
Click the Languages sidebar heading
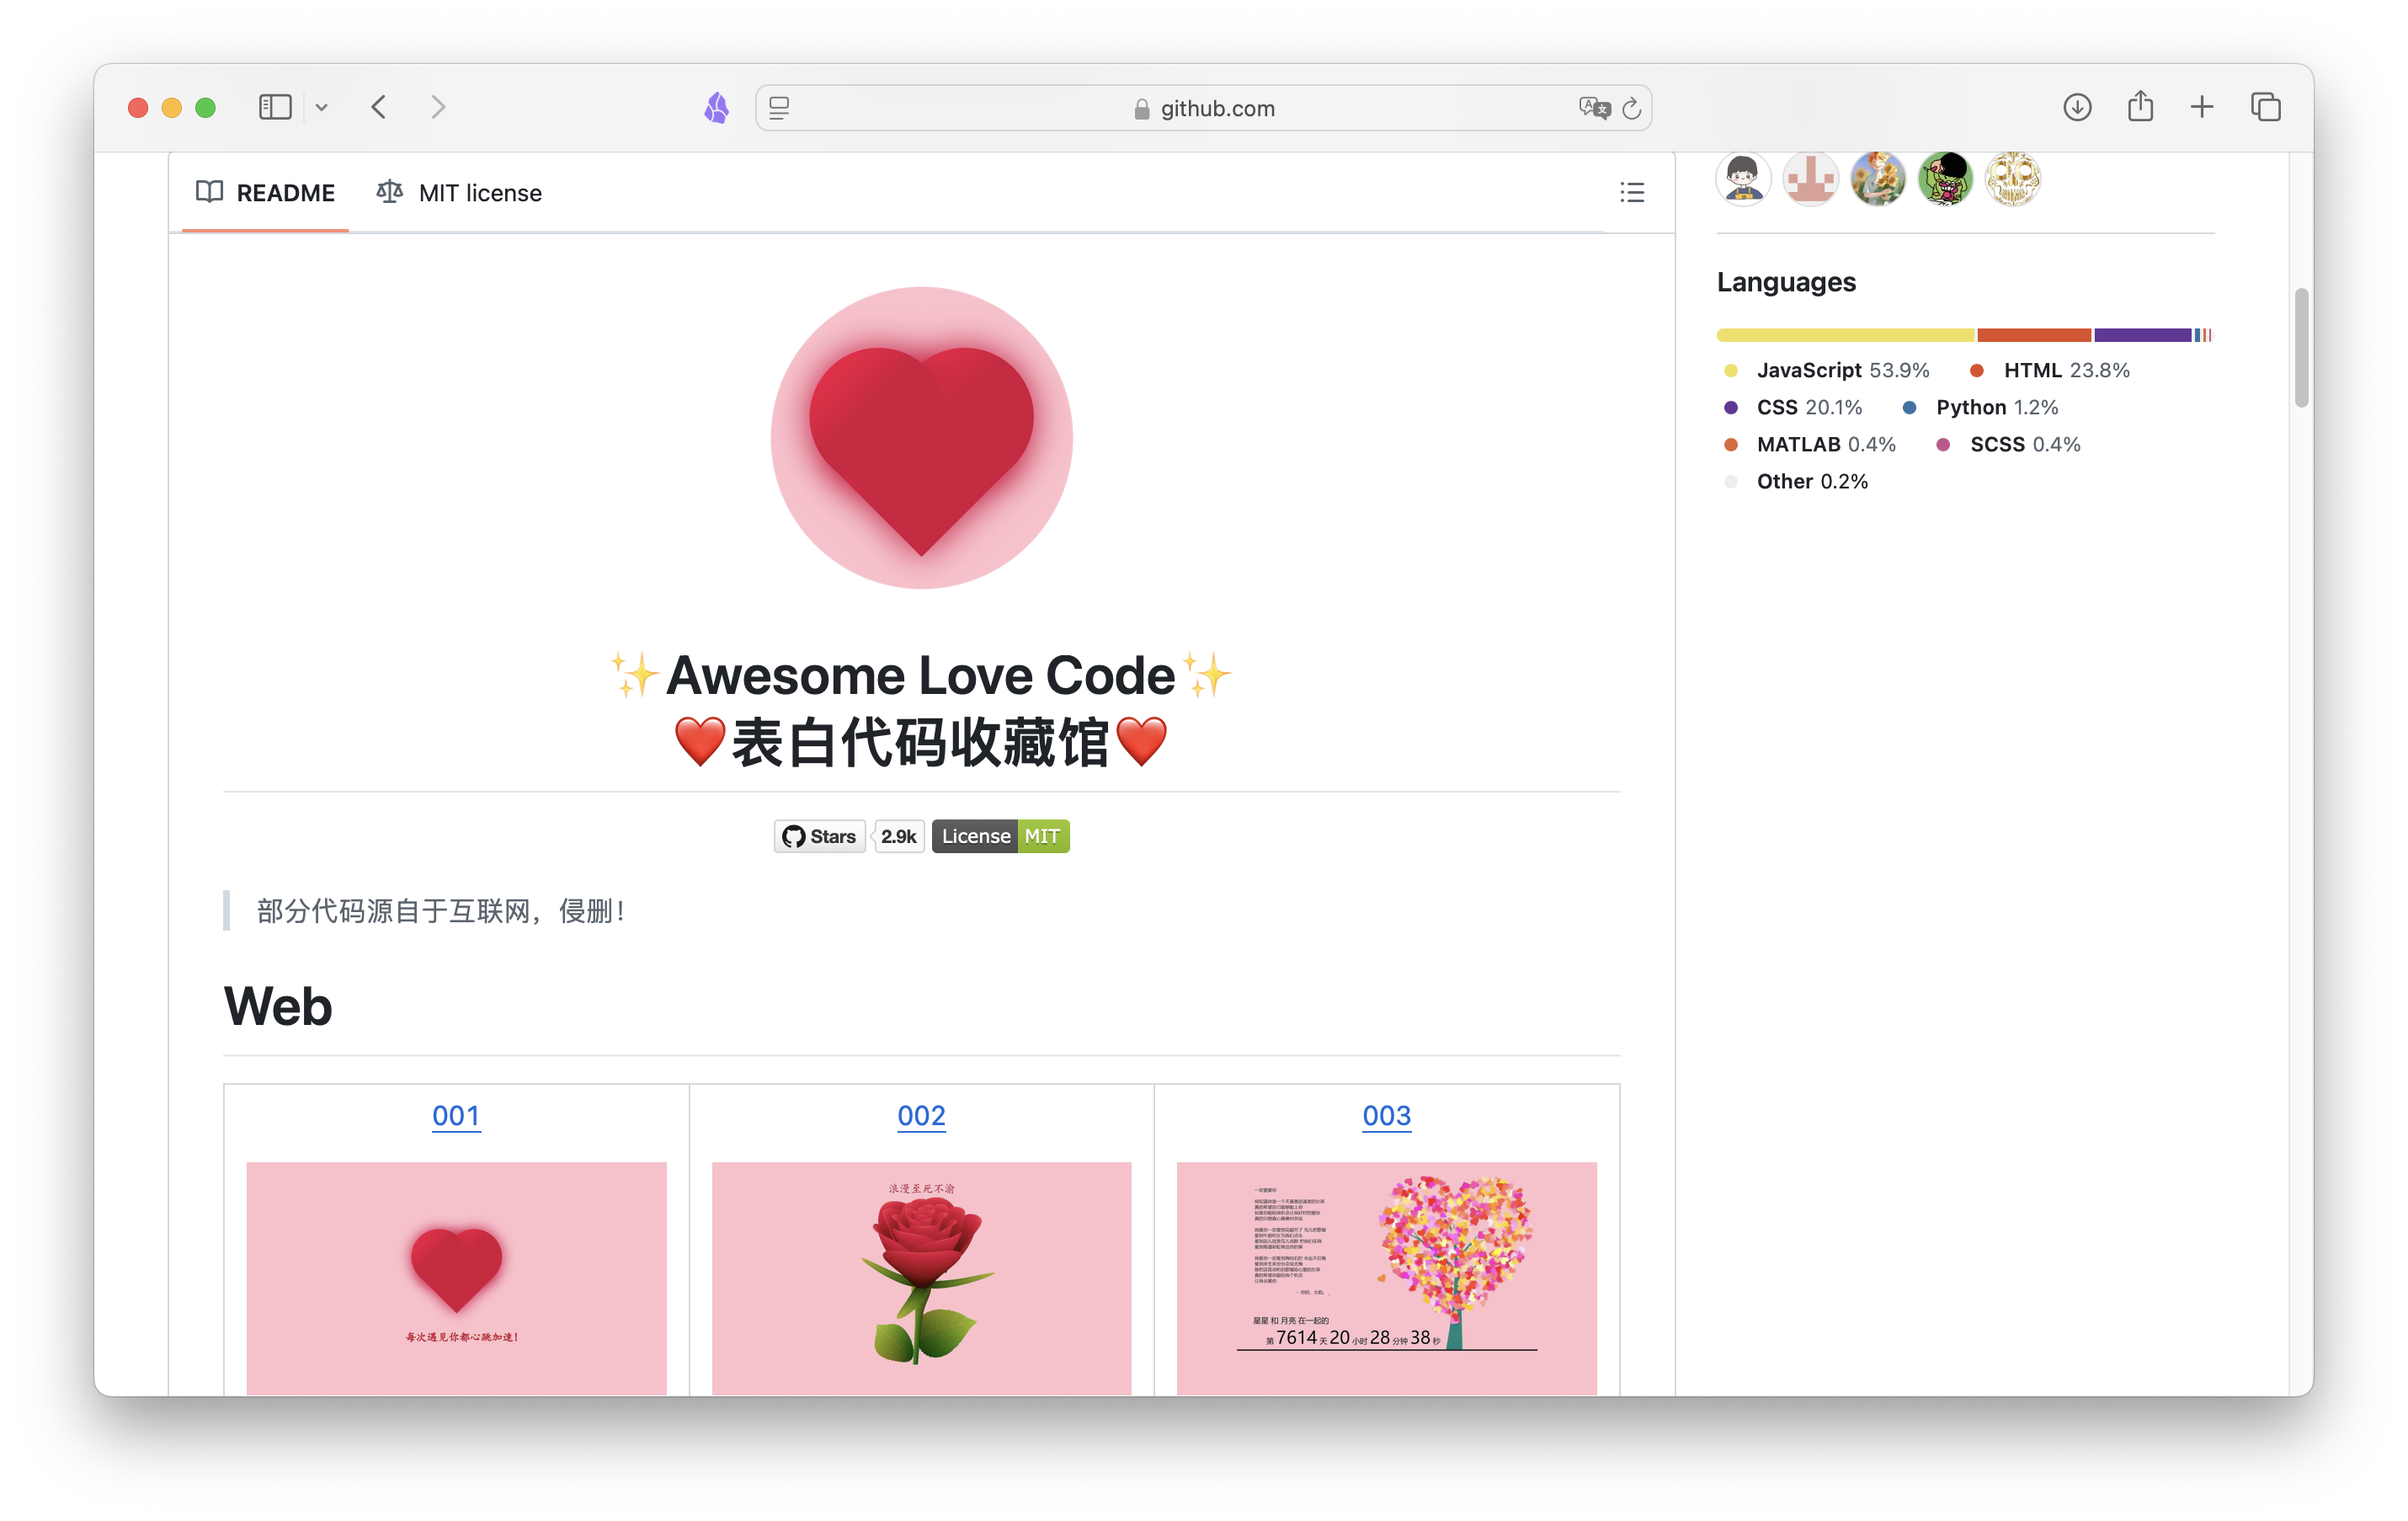pyautogui.click(x=1786, y=282)
